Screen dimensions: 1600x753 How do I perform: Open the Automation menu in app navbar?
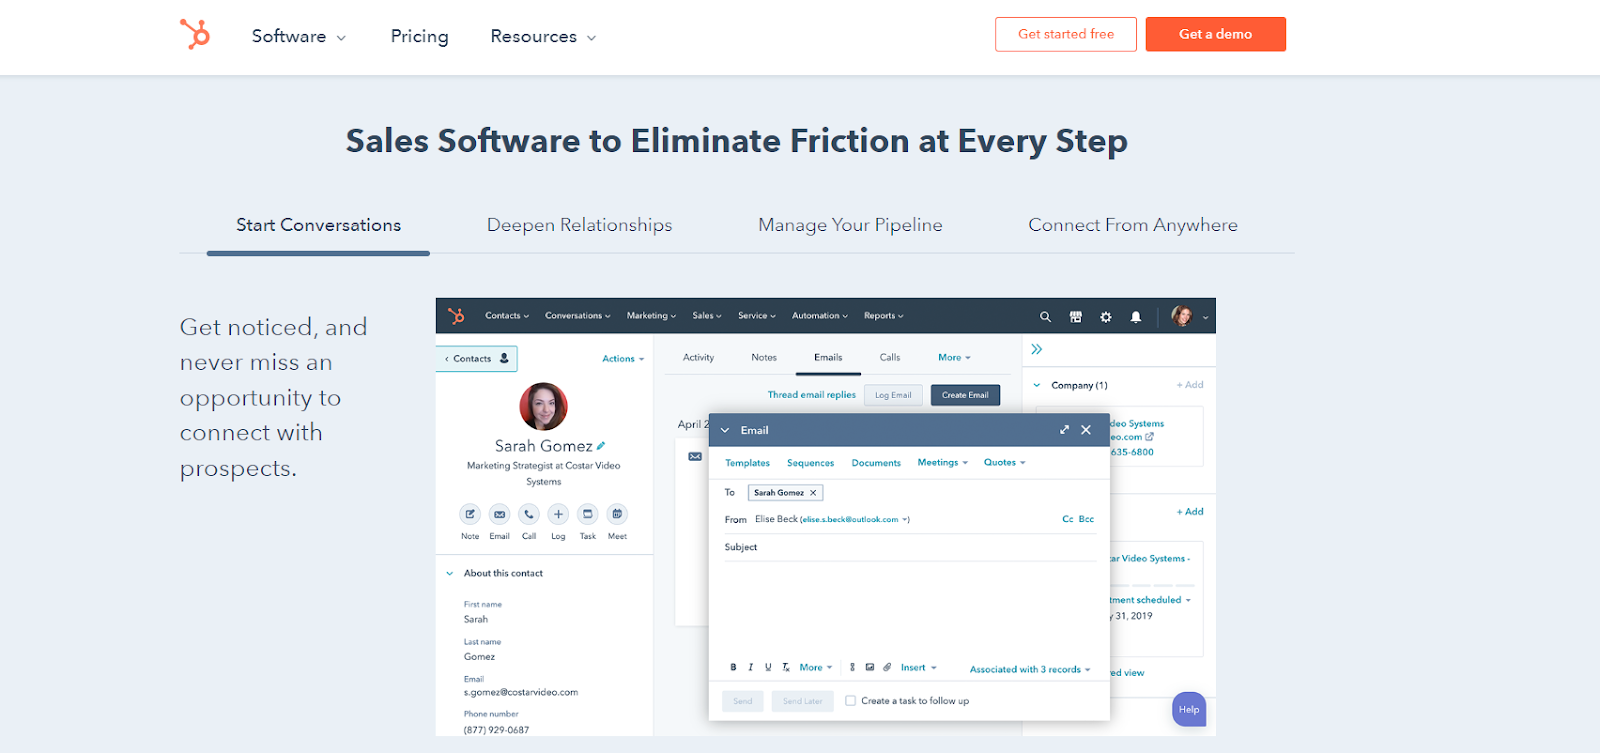click(820, 316)
